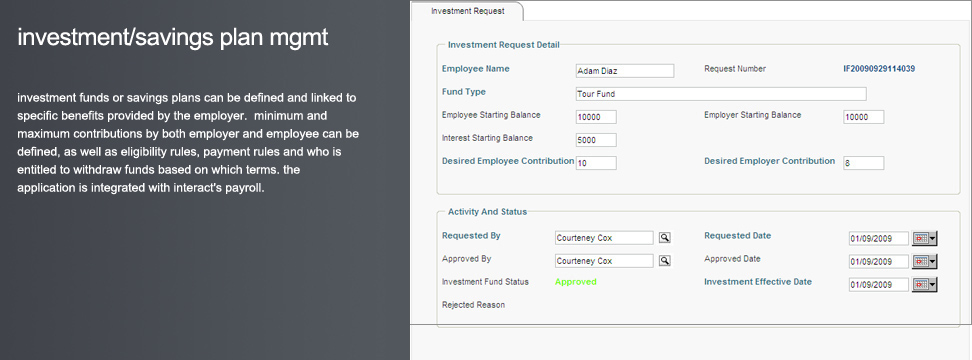Click the Interest Starting Balance field
972x360 pixels.
tap(596, 140)
